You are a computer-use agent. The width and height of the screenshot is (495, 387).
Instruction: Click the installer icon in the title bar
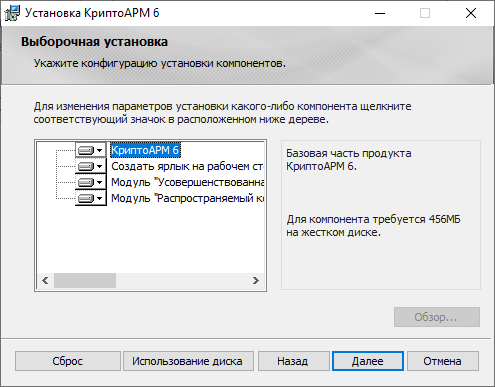pos(12,13)
